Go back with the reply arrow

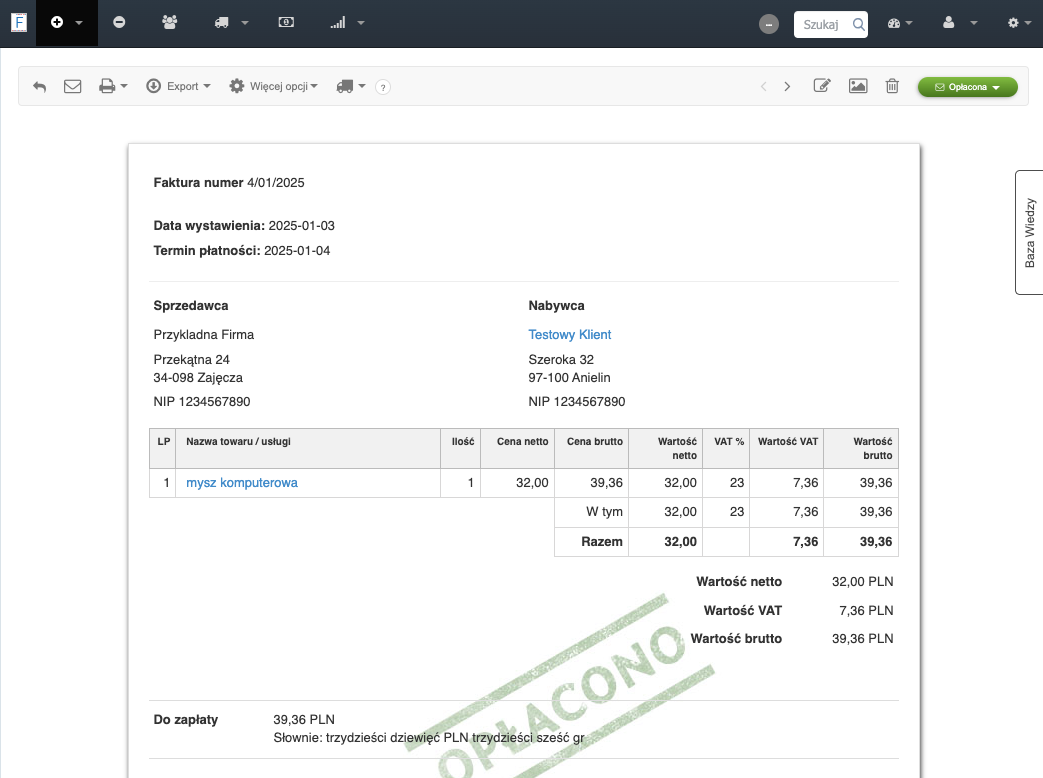[x=40, y=86]
